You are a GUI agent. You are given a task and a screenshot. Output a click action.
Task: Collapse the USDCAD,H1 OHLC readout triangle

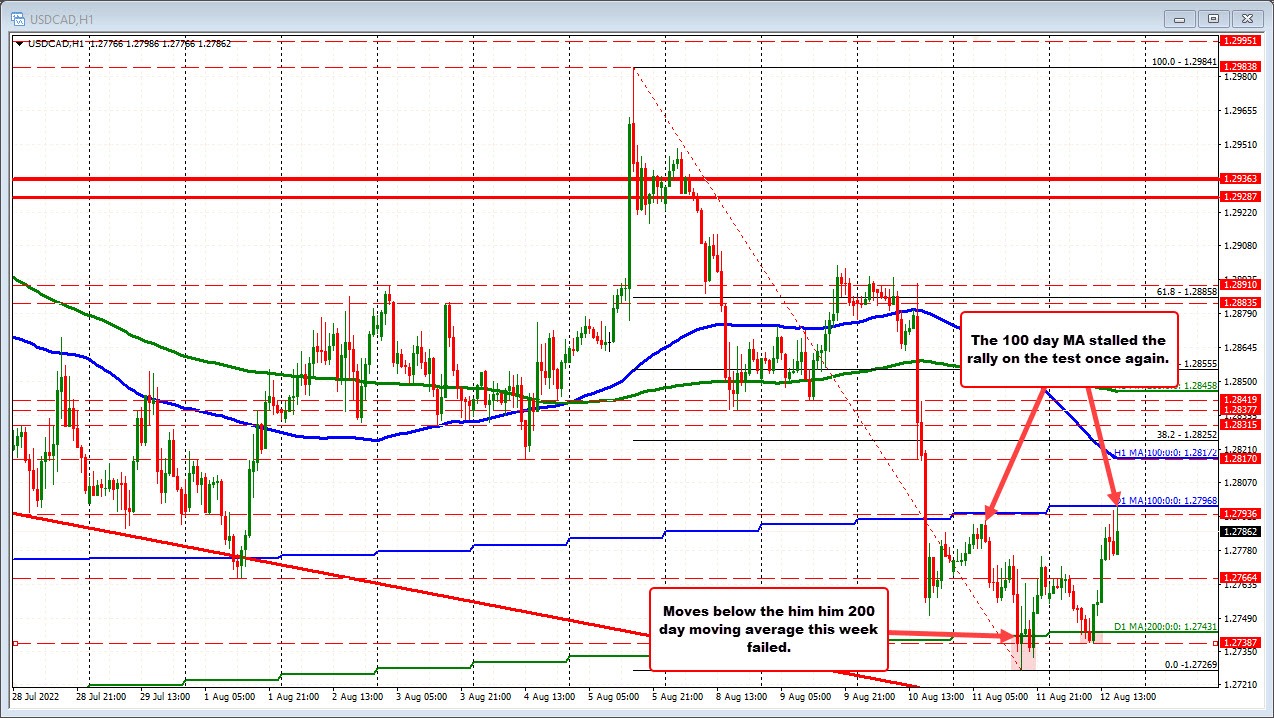pyautogui.click(x=19, y=44)
